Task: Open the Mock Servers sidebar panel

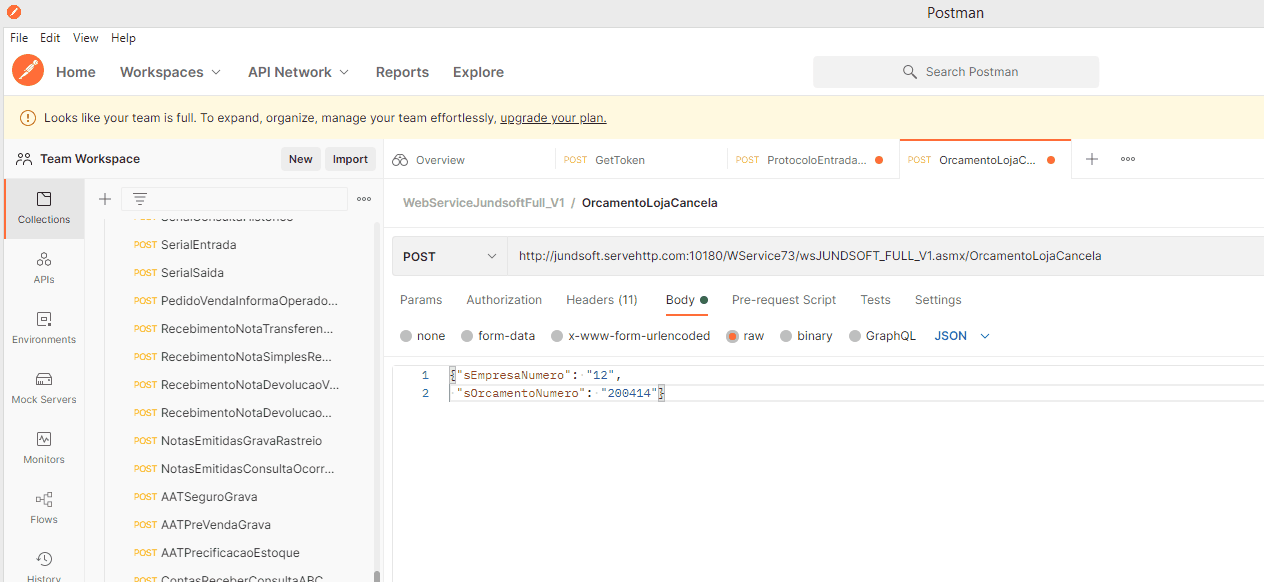Action: click(x=44, y=388)
